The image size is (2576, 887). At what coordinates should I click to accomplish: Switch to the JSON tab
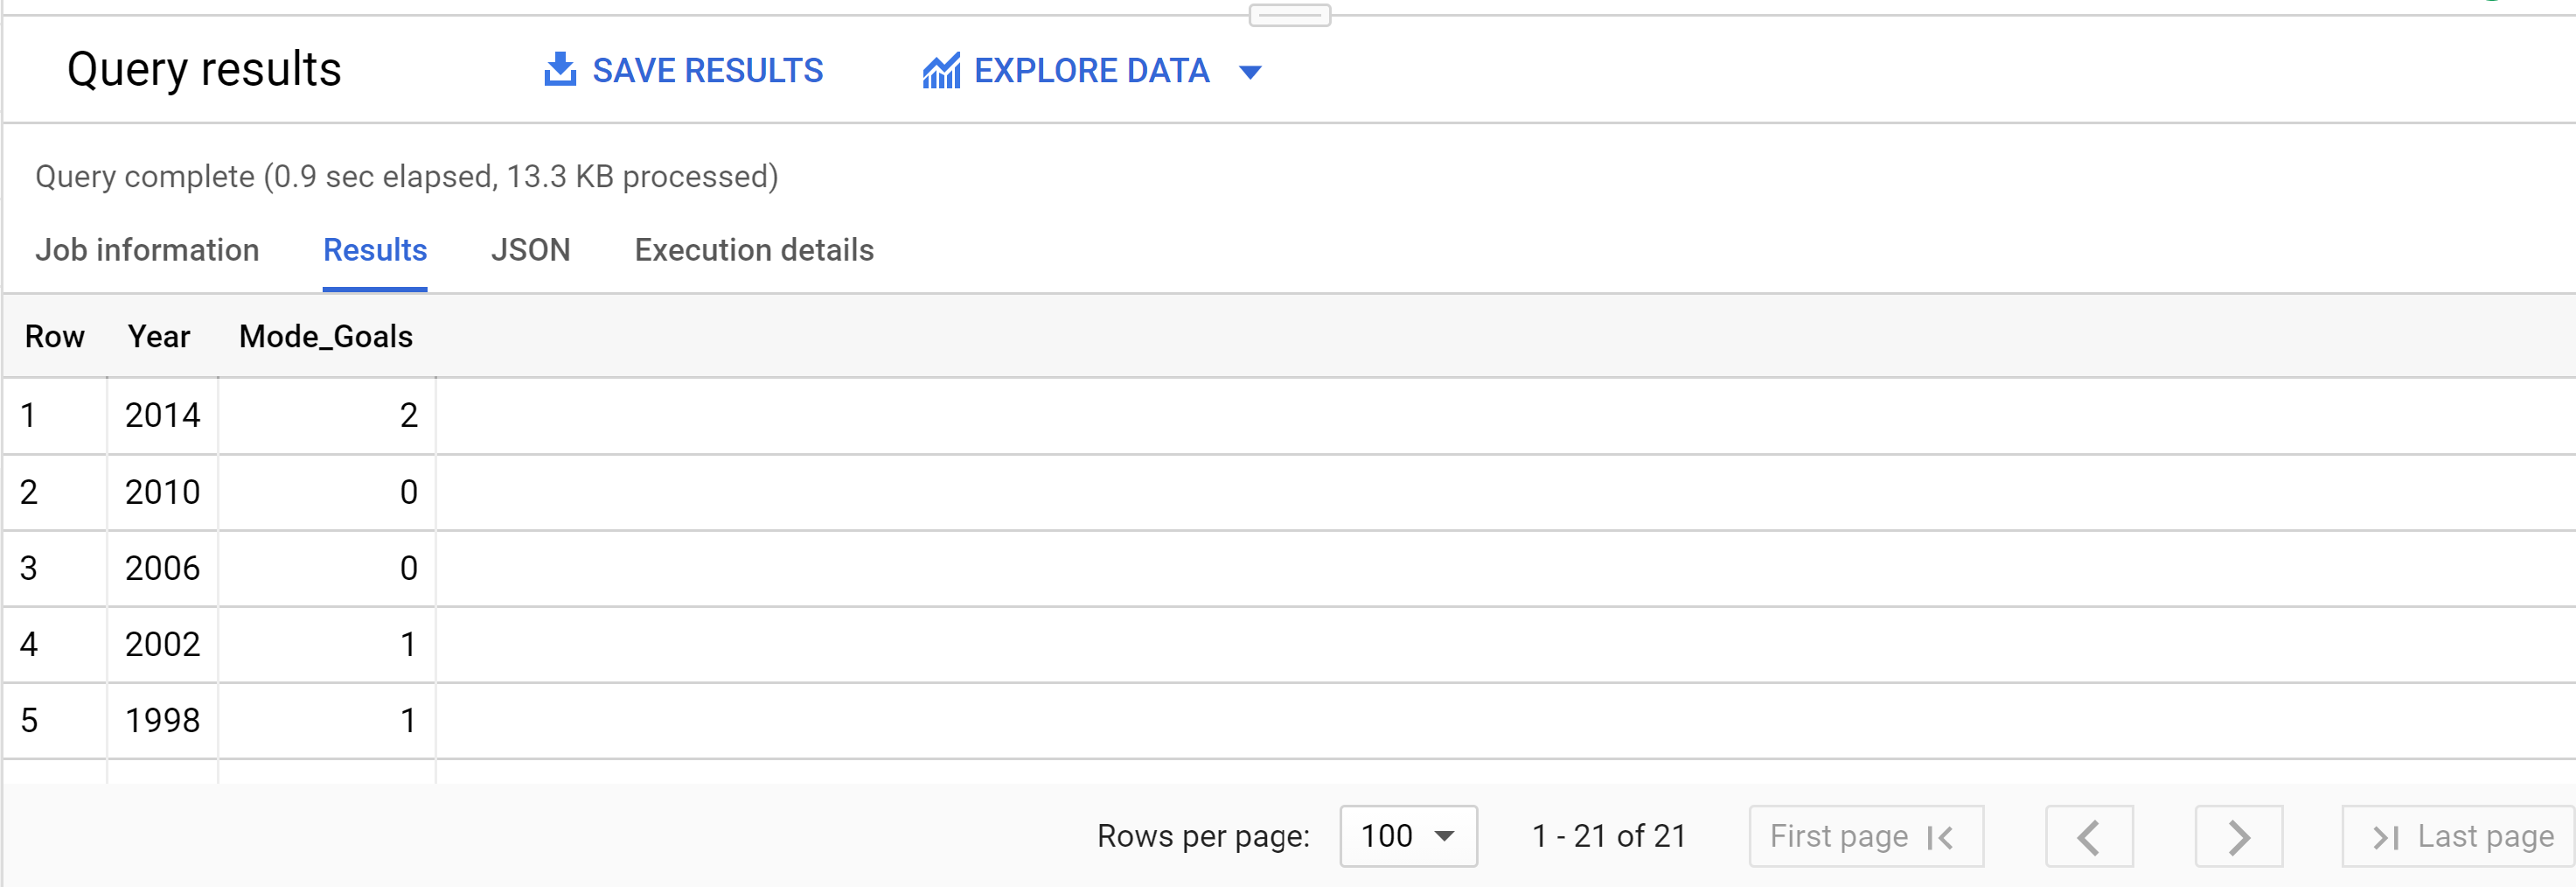pos(531,250)
